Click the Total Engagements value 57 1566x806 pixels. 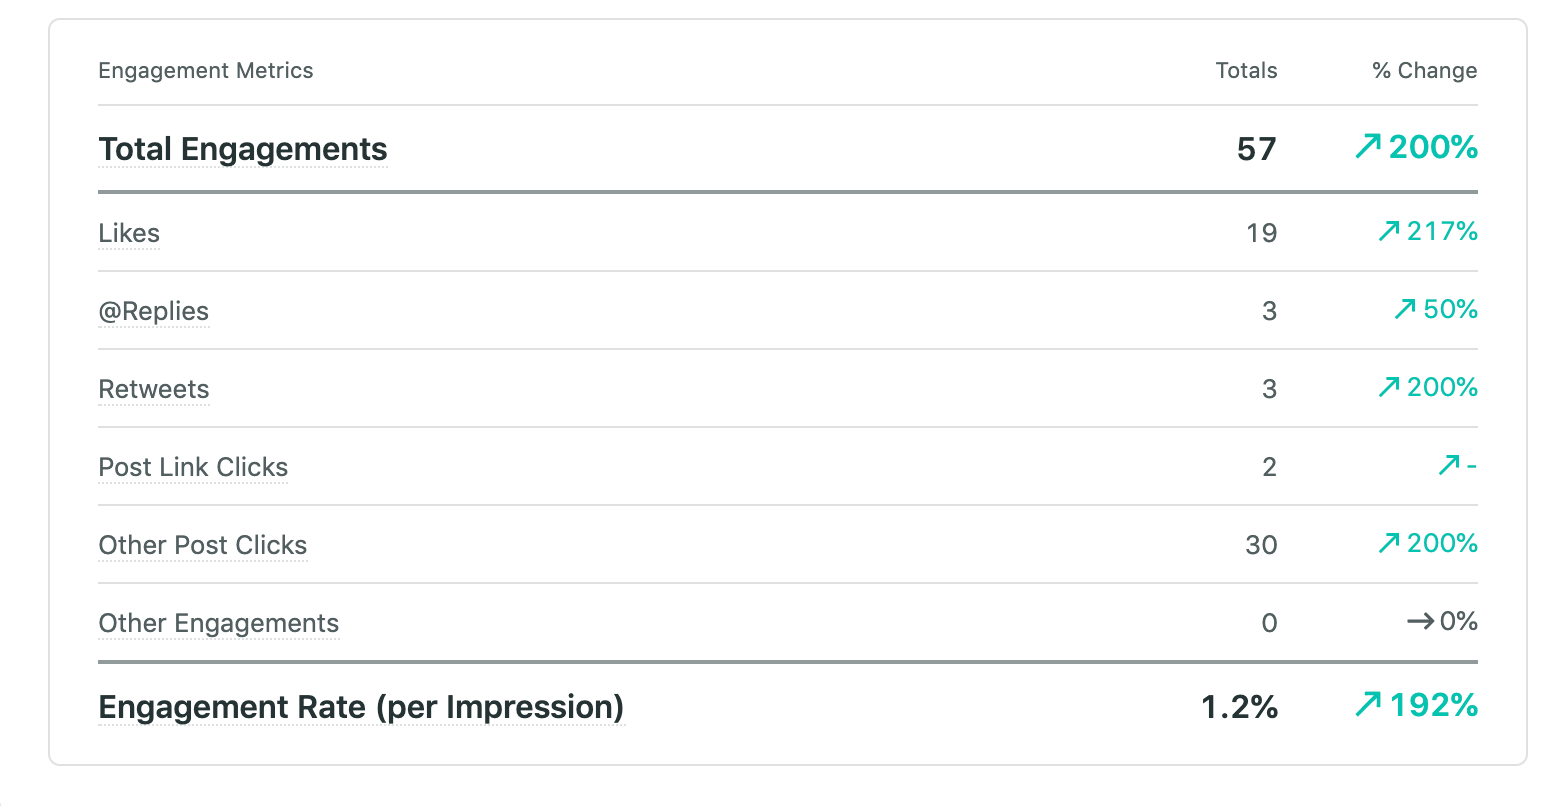tap(1256, 149)
